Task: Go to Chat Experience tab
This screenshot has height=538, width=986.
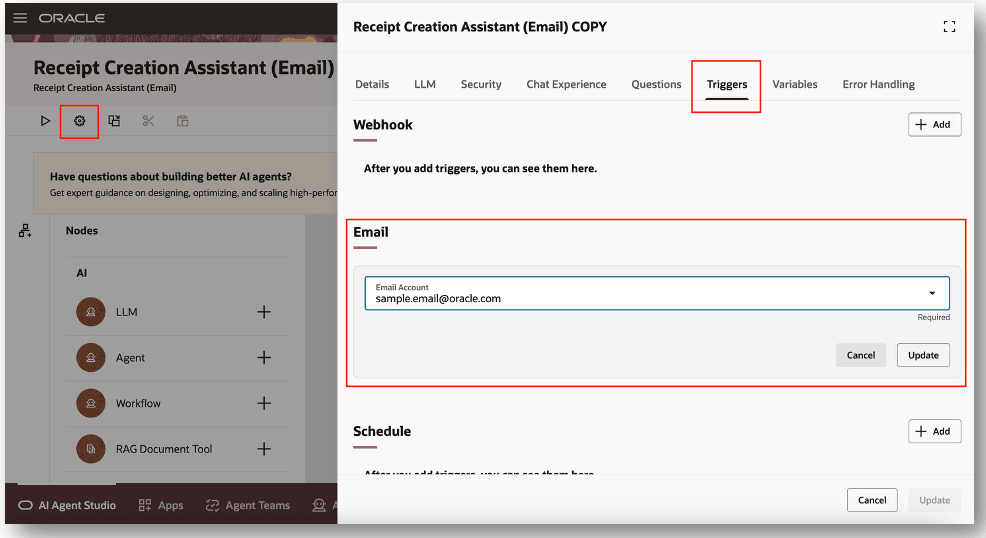Action: click(x=567, y=84)
